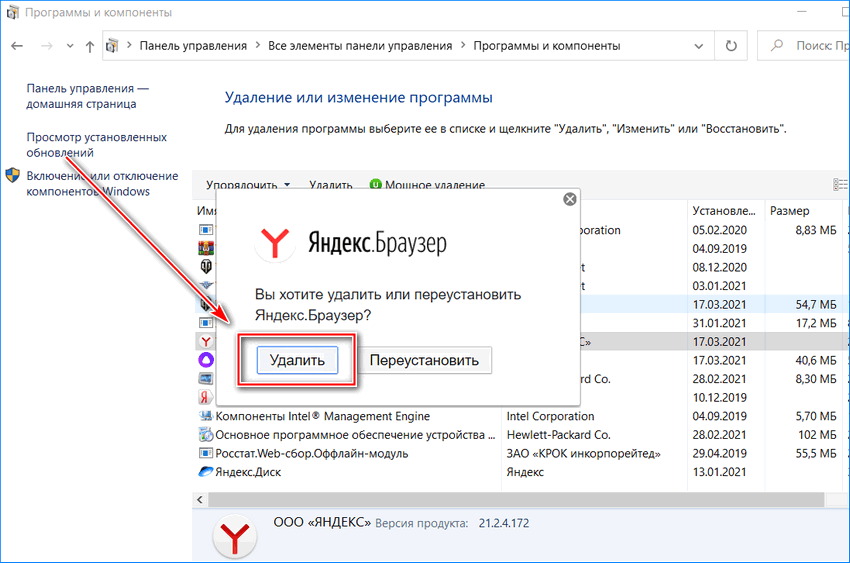Click Programs and Features title bar icon
The width and height of the screenshot is (850, 563).
pyautogui.click(x=12, y=12)
